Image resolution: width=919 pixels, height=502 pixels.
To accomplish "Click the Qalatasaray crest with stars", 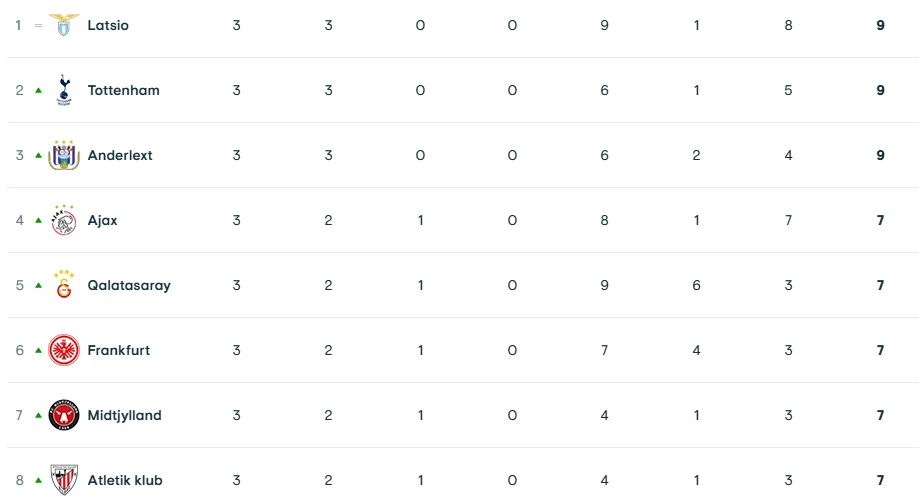I will point(64,284).
